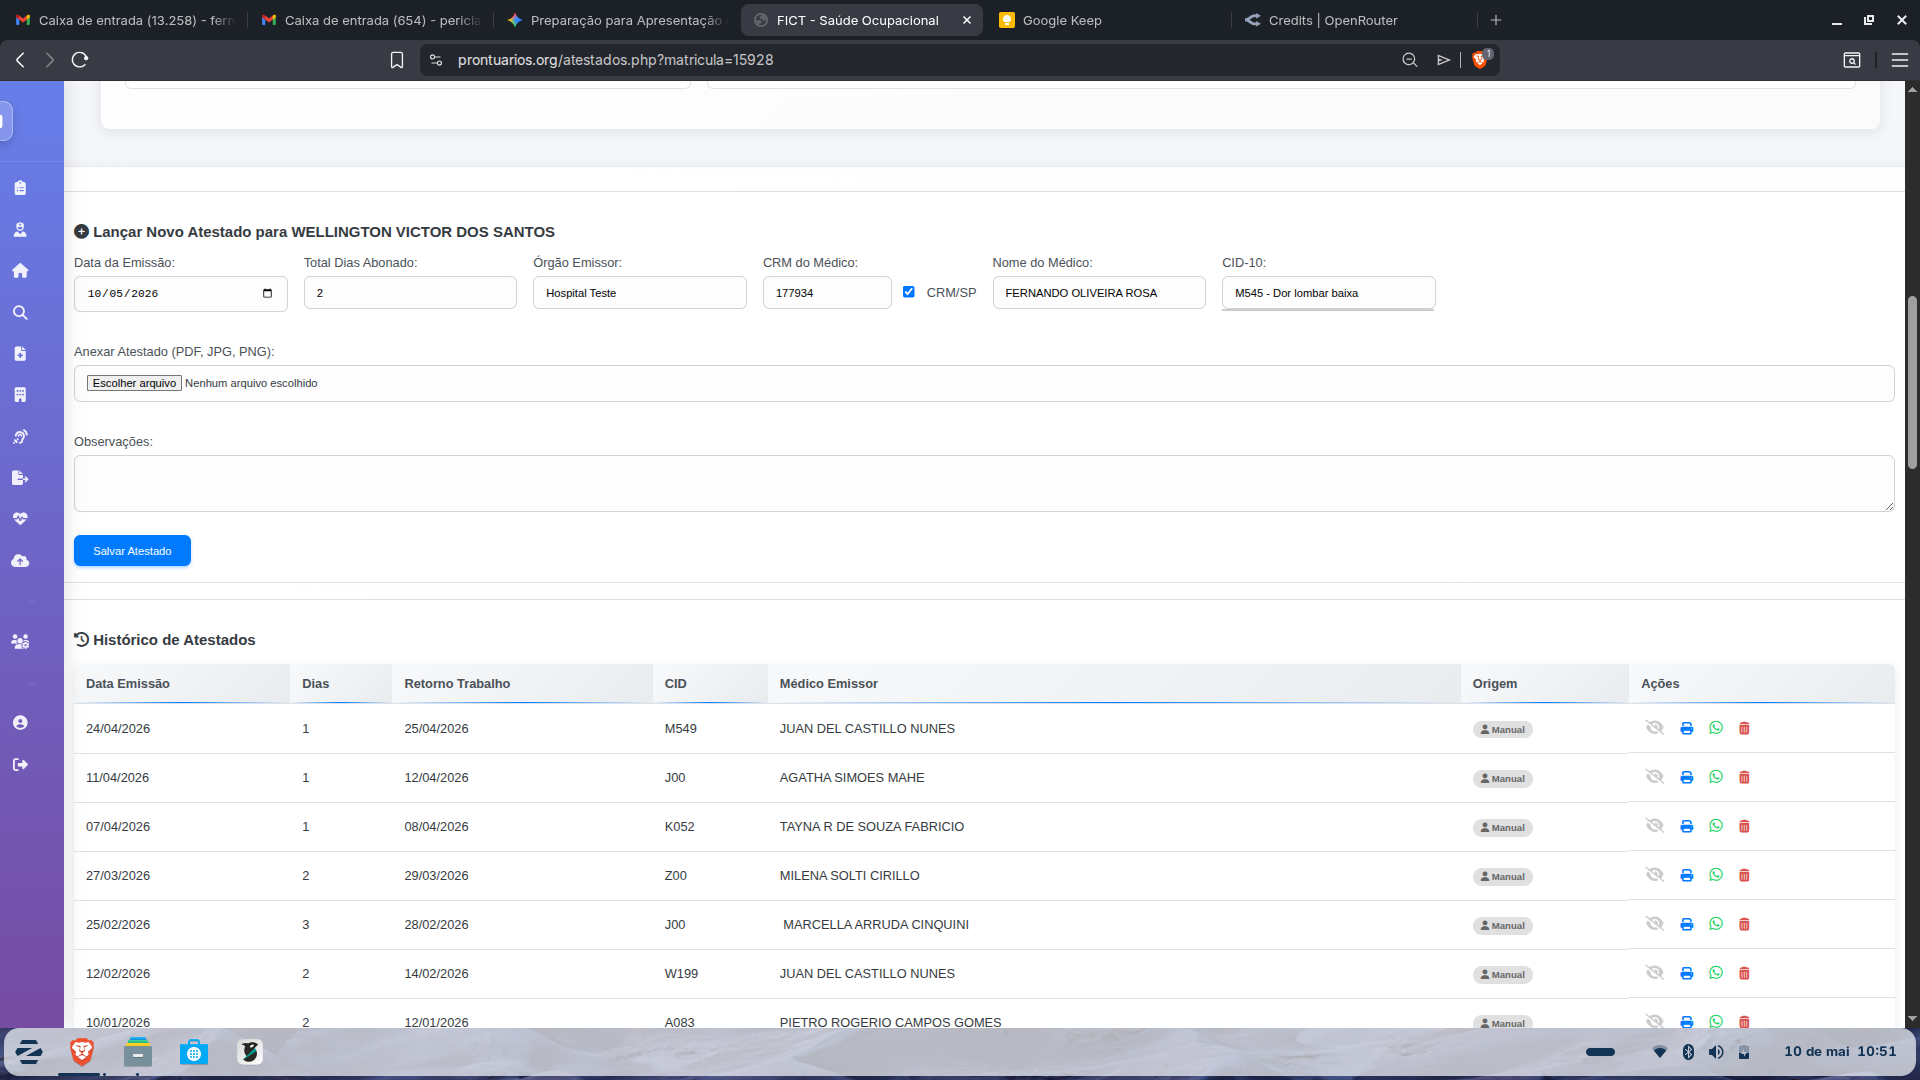Screen dimensions: 1920x1080
Task: Open the date picker calendar icon
Action: [267, 294]
